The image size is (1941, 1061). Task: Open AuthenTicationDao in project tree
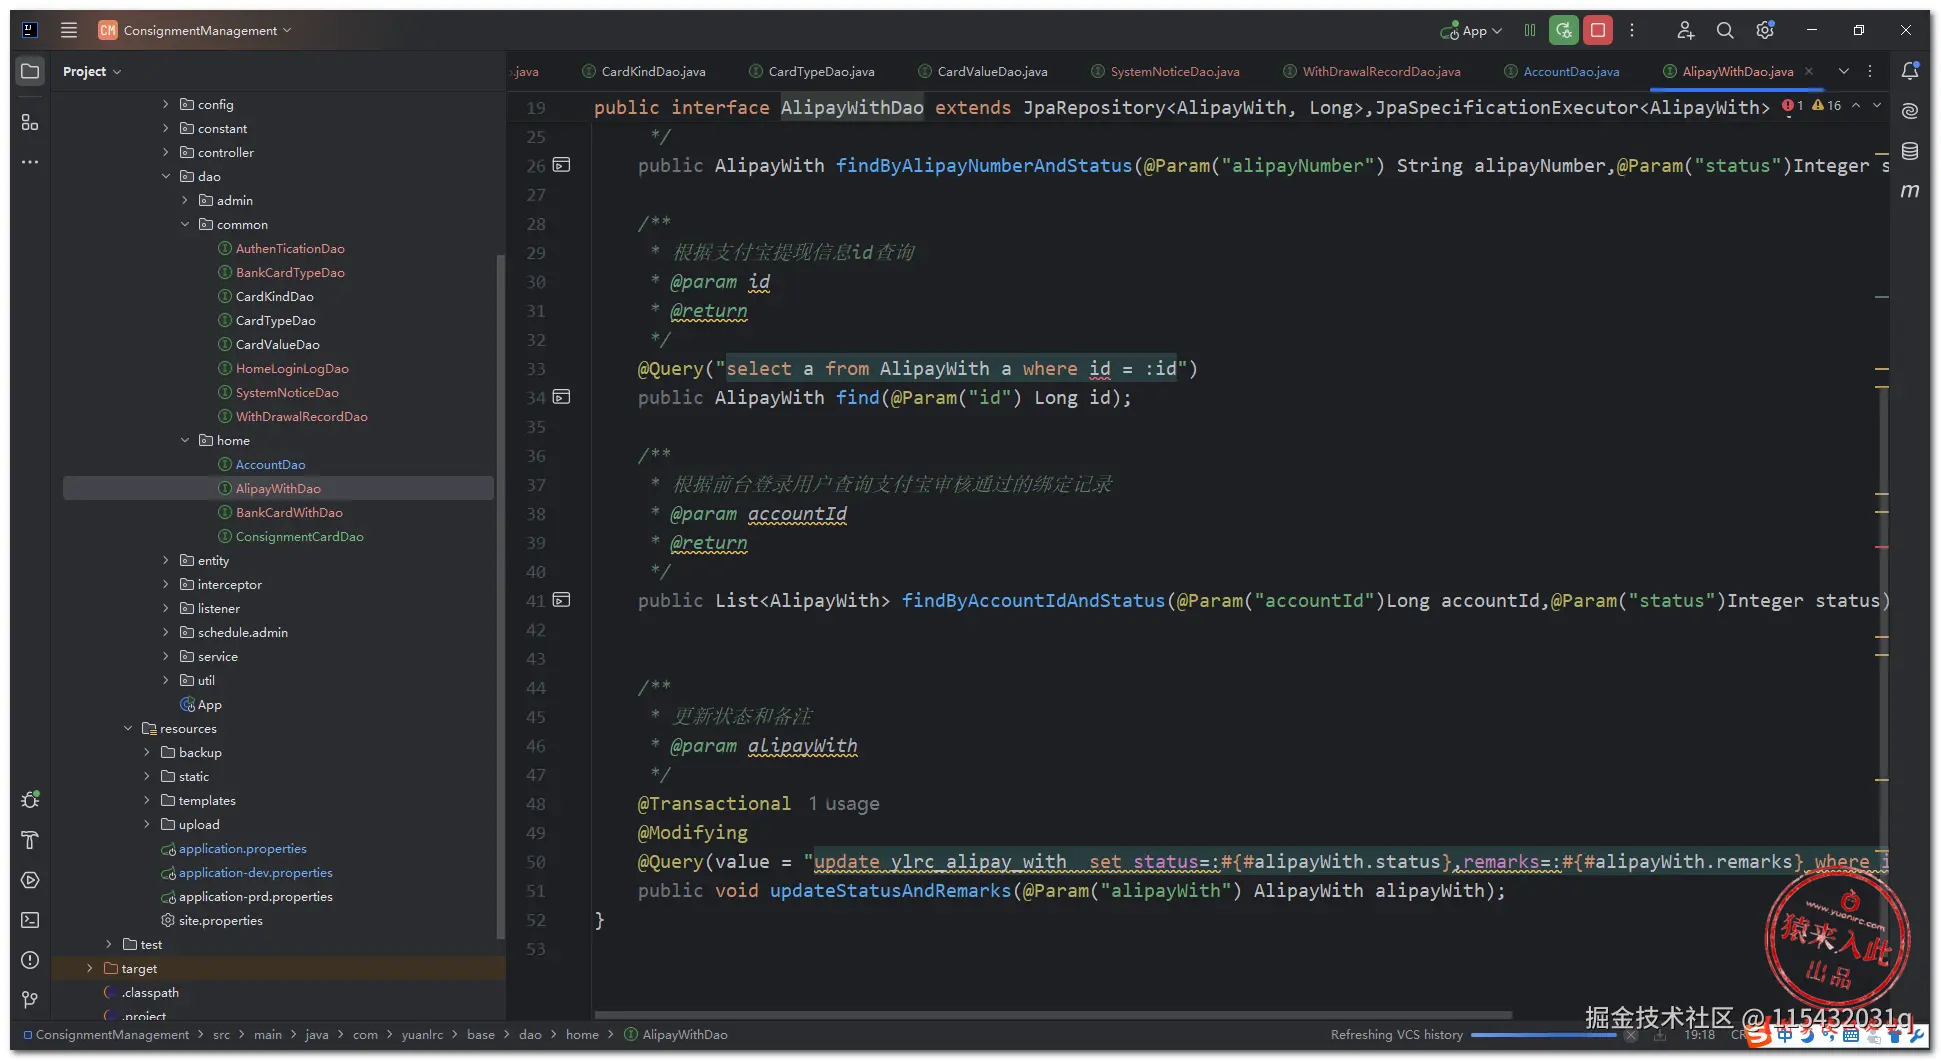pyautogui.click(x=290, y=248)
